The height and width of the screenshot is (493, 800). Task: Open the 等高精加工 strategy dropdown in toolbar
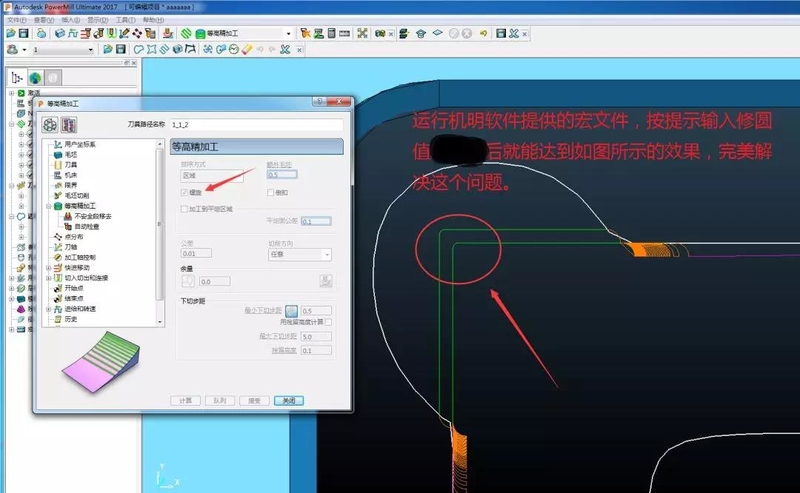coord(289,33)
